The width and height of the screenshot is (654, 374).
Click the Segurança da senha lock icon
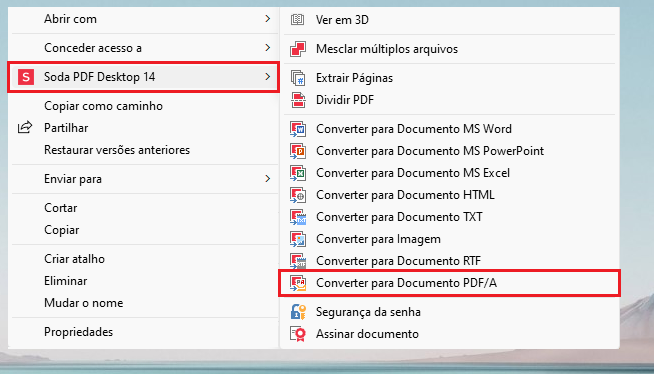(298, 312)
